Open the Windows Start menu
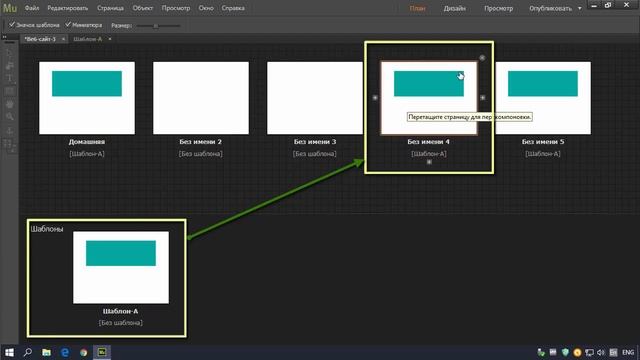640x360 pixels. (9, 352)
